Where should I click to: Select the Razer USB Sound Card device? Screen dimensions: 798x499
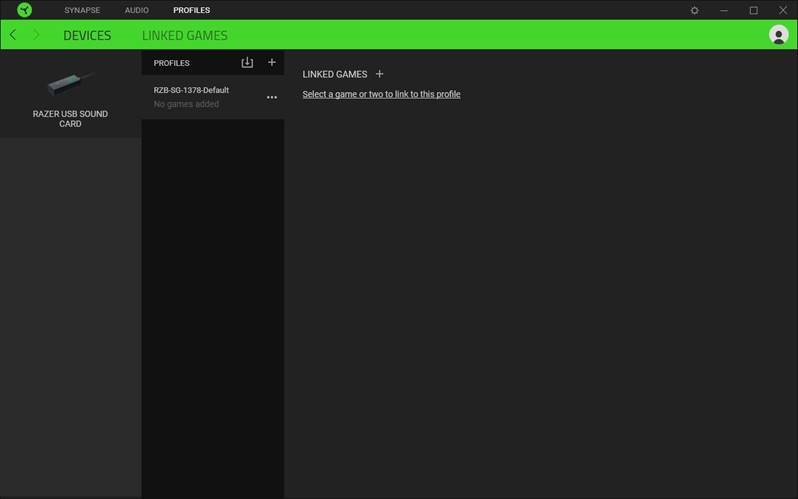tap(70, 94)
